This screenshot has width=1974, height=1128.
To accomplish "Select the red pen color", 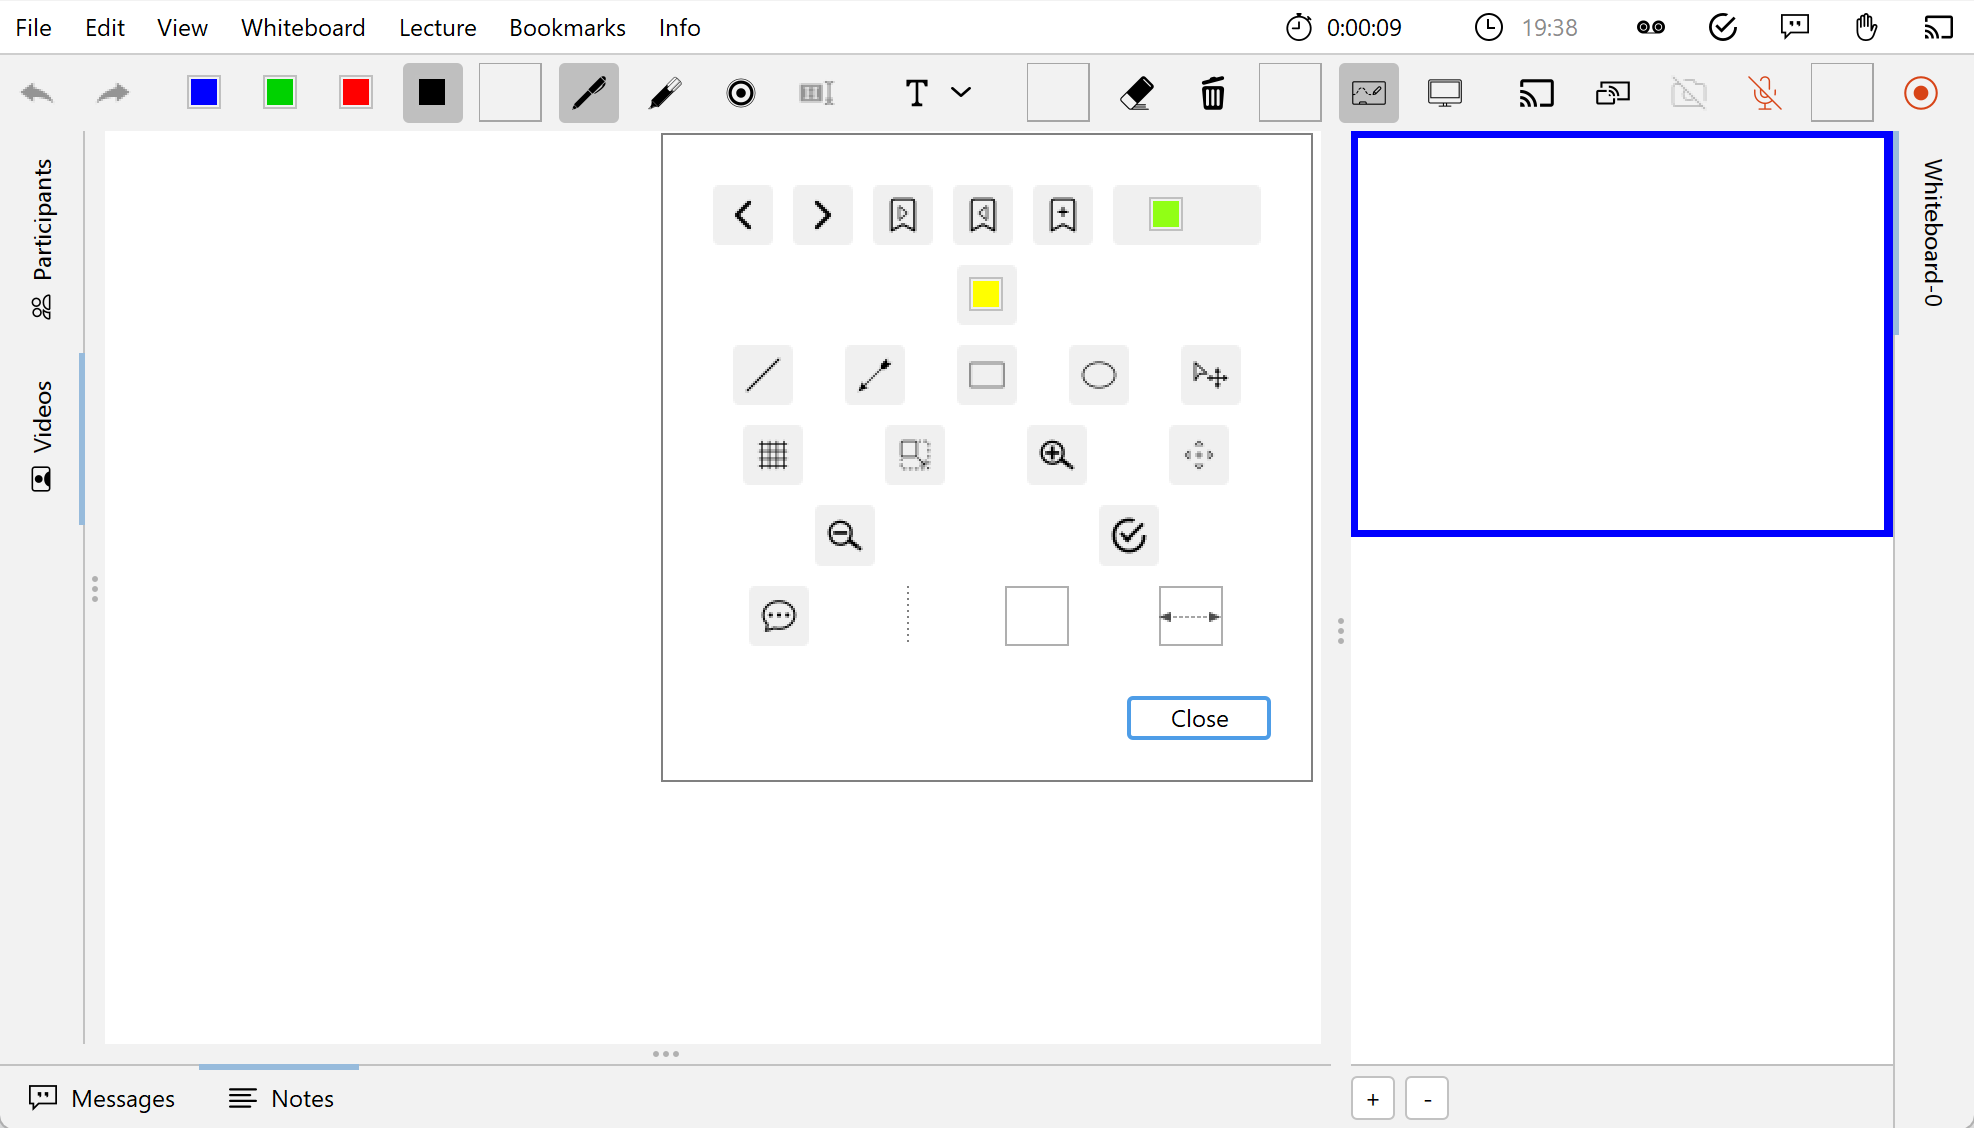I will [356, 92].
